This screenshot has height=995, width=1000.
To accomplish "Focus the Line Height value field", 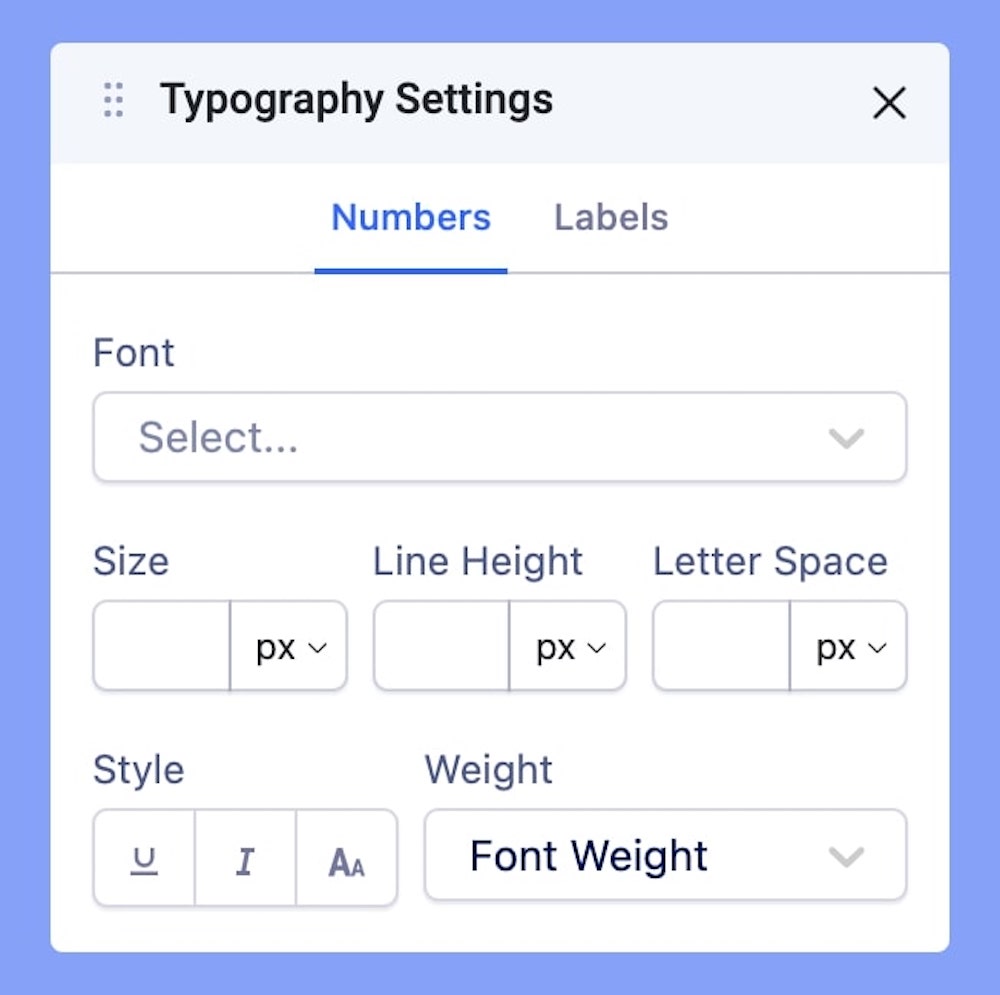I will click(442, 647).
